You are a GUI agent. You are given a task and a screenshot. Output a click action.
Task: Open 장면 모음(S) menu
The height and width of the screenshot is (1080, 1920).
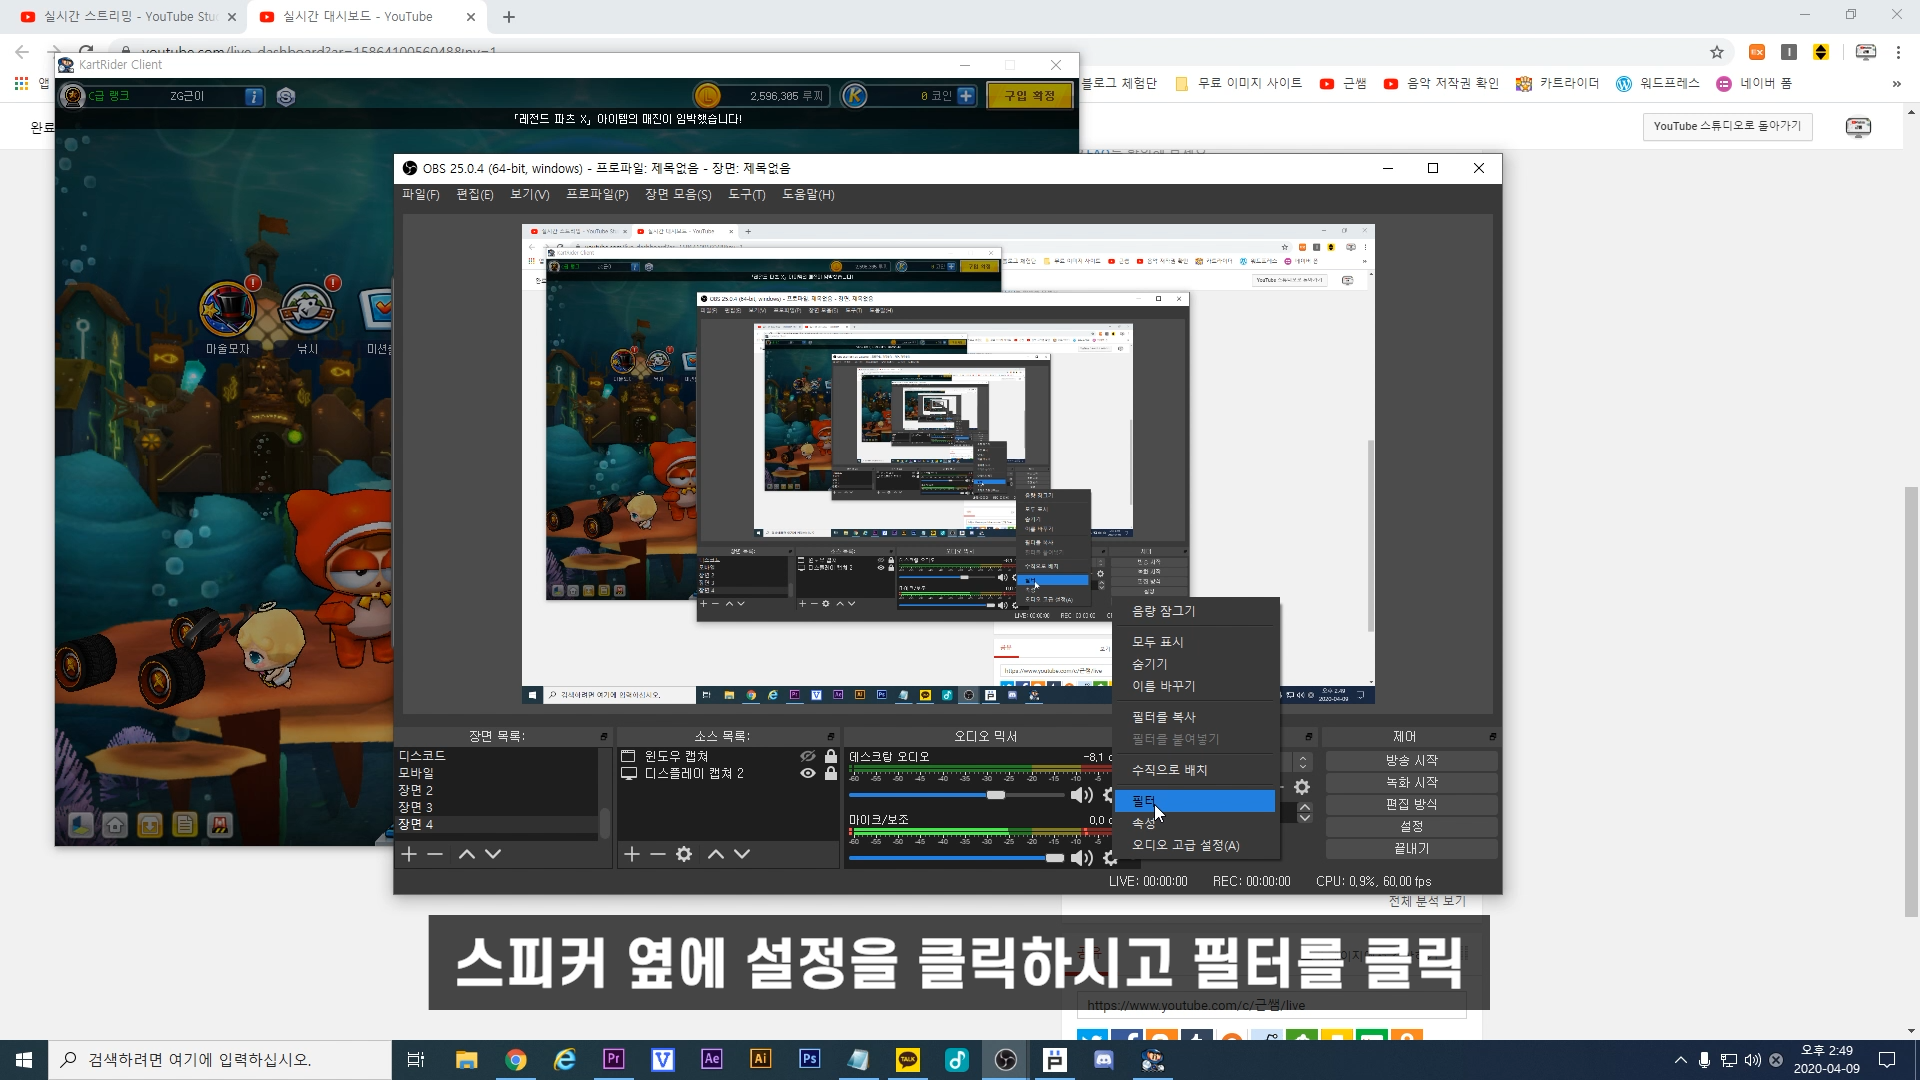(678, 195)
